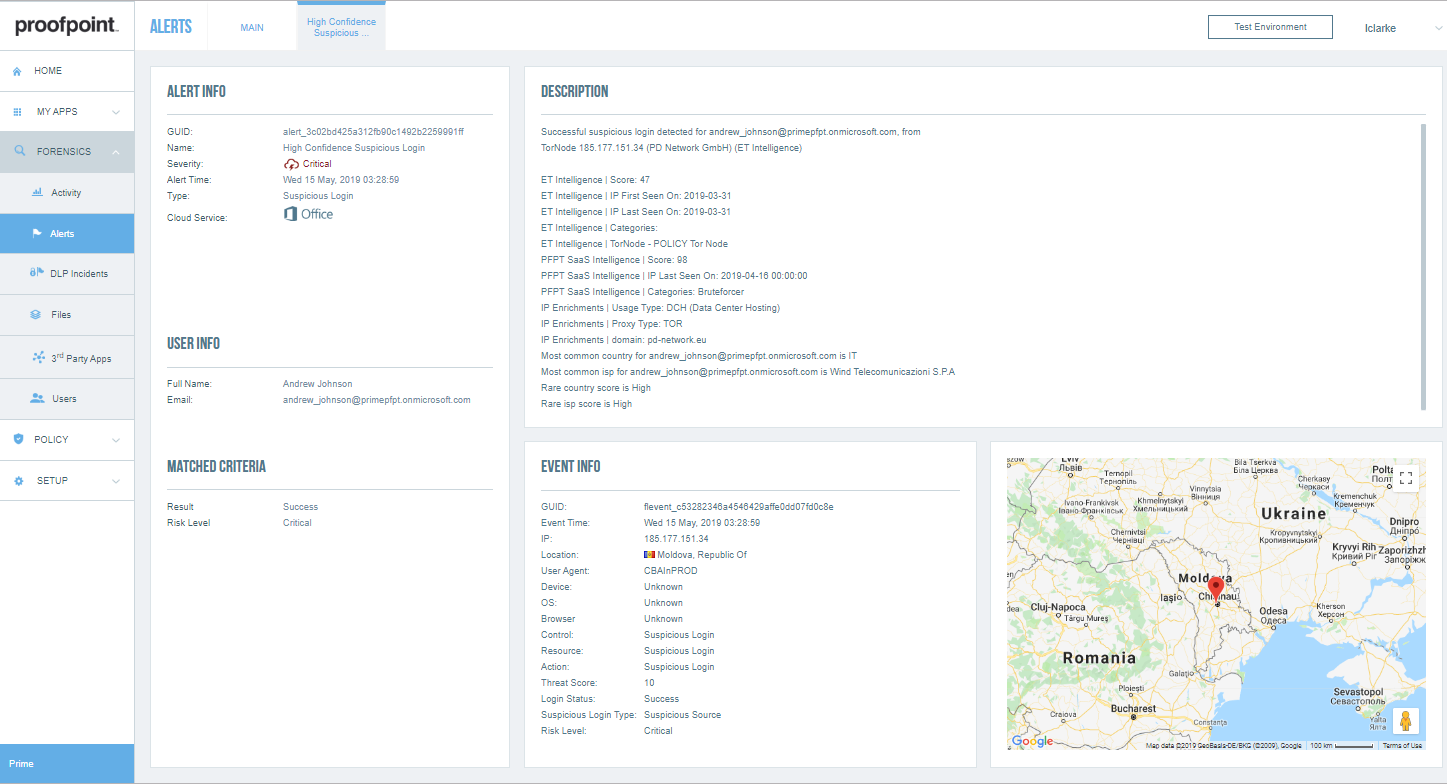The image size is (1447, 784).
Task: Click the PFPT SaaS Intelligence Score 98 line
Action: click(x=614, y=260)
